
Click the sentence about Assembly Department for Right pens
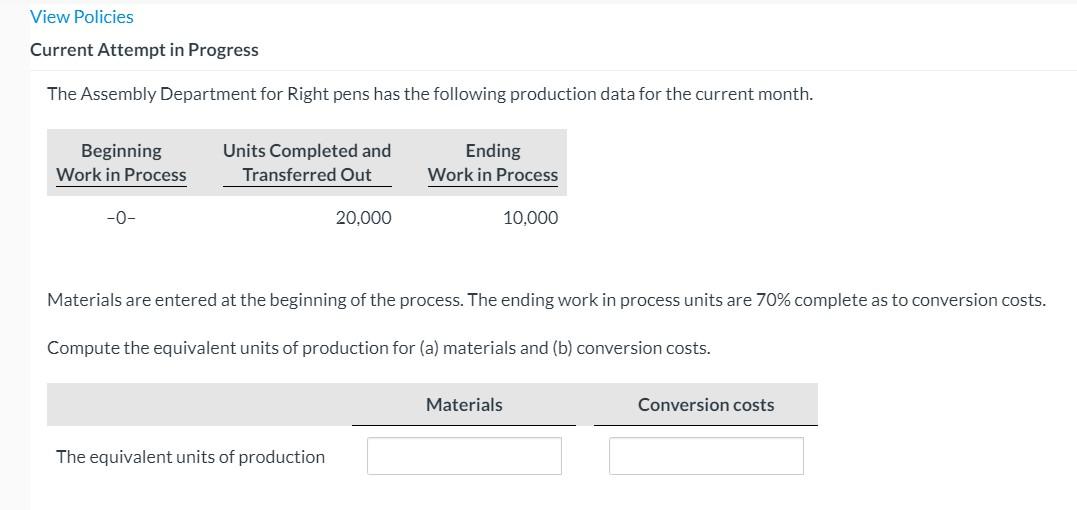coord(430,94)
